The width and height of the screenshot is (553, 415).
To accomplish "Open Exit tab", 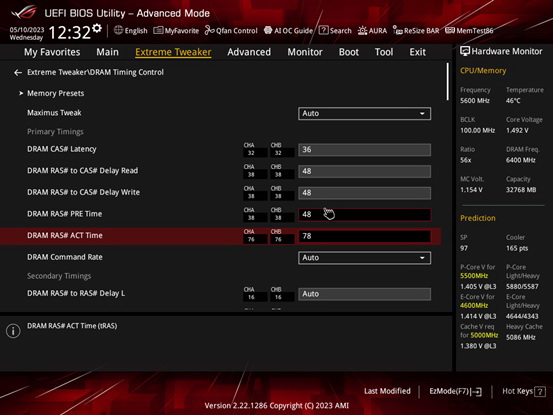I will 418,52.
